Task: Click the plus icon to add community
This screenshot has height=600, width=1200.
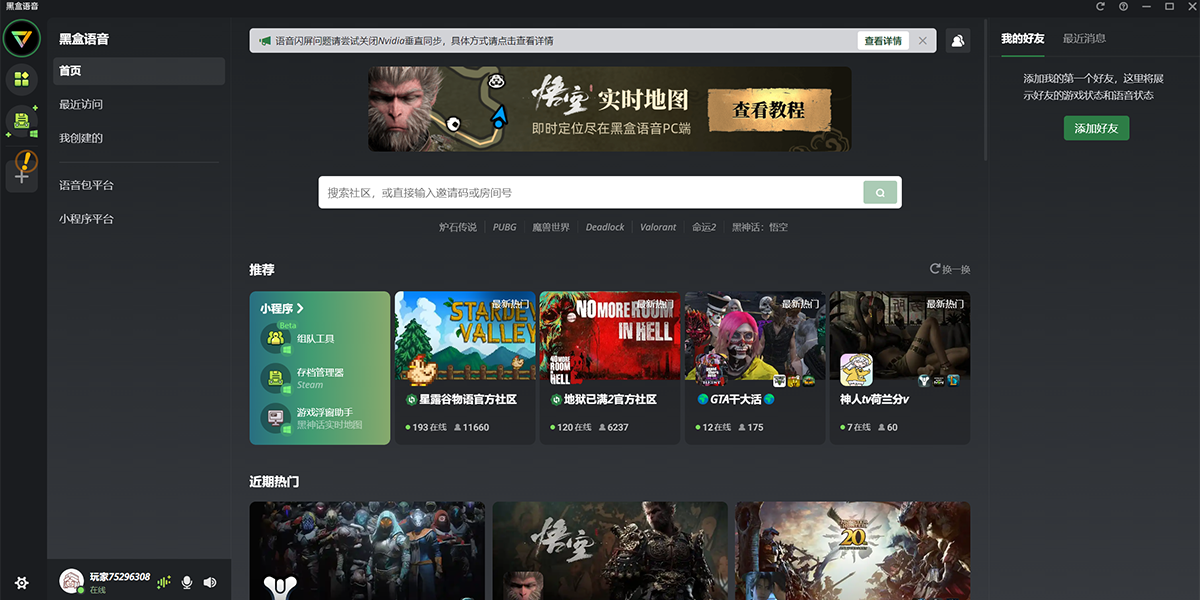Action: [21, 175]
